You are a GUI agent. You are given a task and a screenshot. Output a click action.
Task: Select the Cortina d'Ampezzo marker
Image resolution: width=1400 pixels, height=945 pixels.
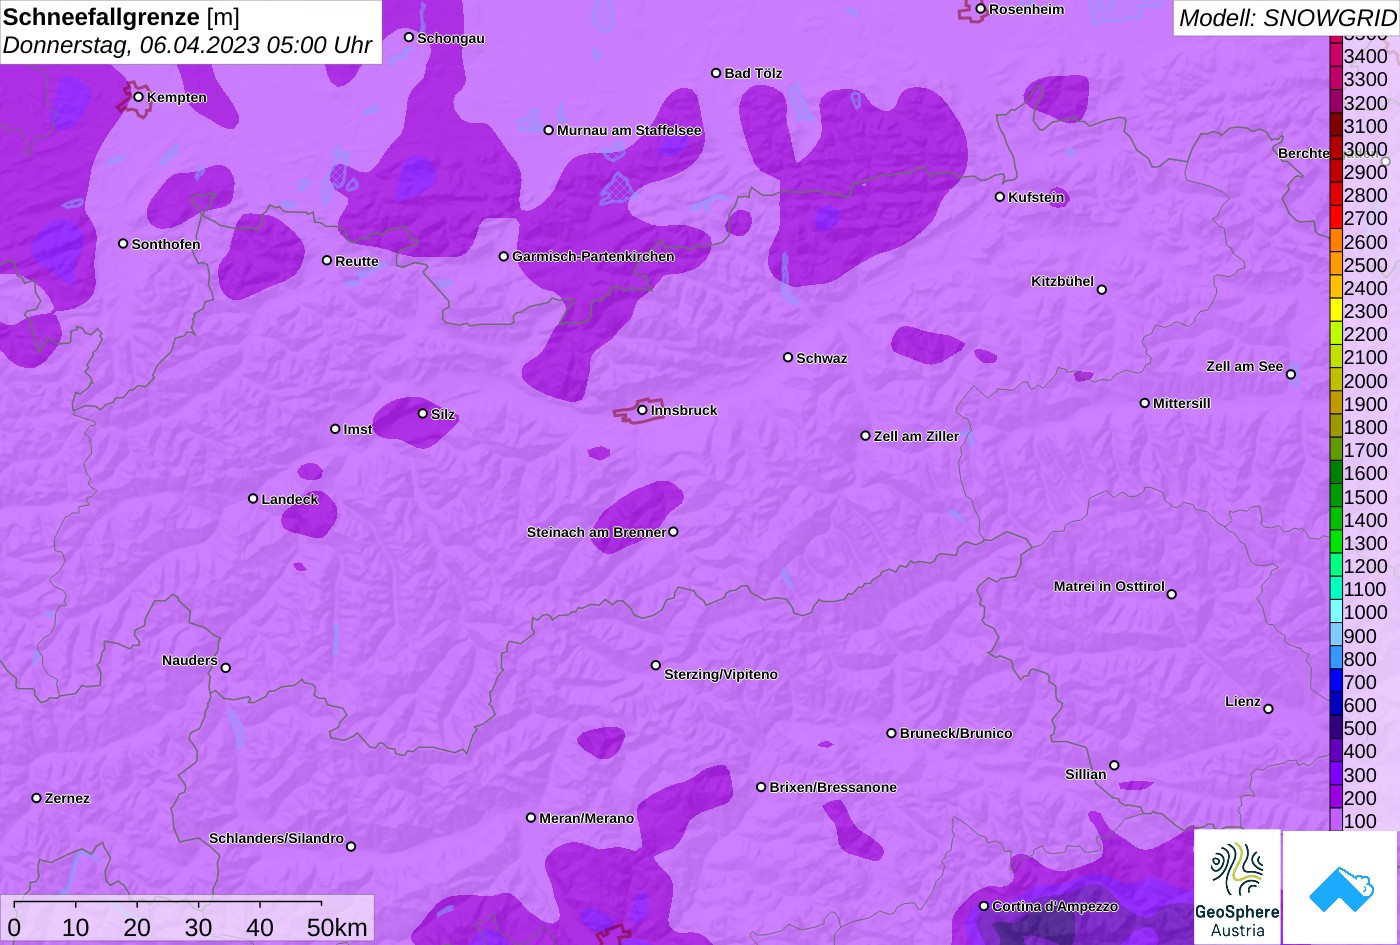coord(984,906)
